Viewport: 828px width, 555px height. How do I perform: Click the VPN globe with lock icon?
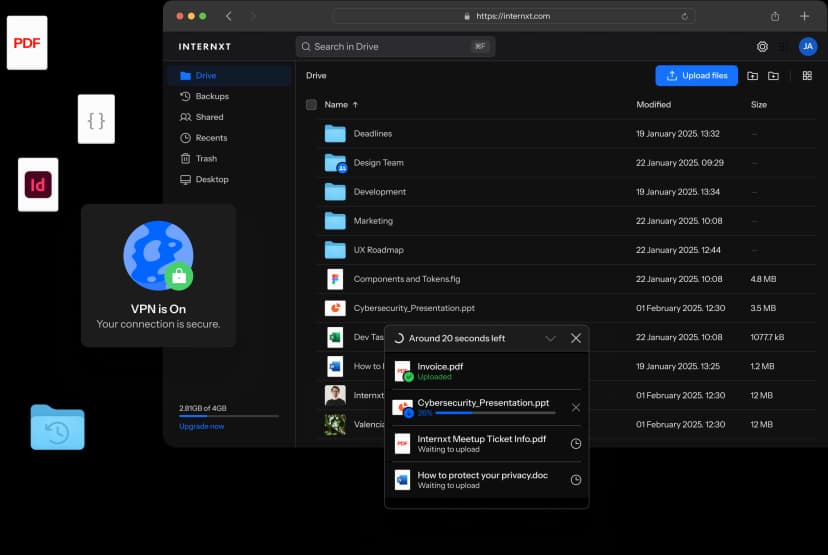[x=158, y=256]
